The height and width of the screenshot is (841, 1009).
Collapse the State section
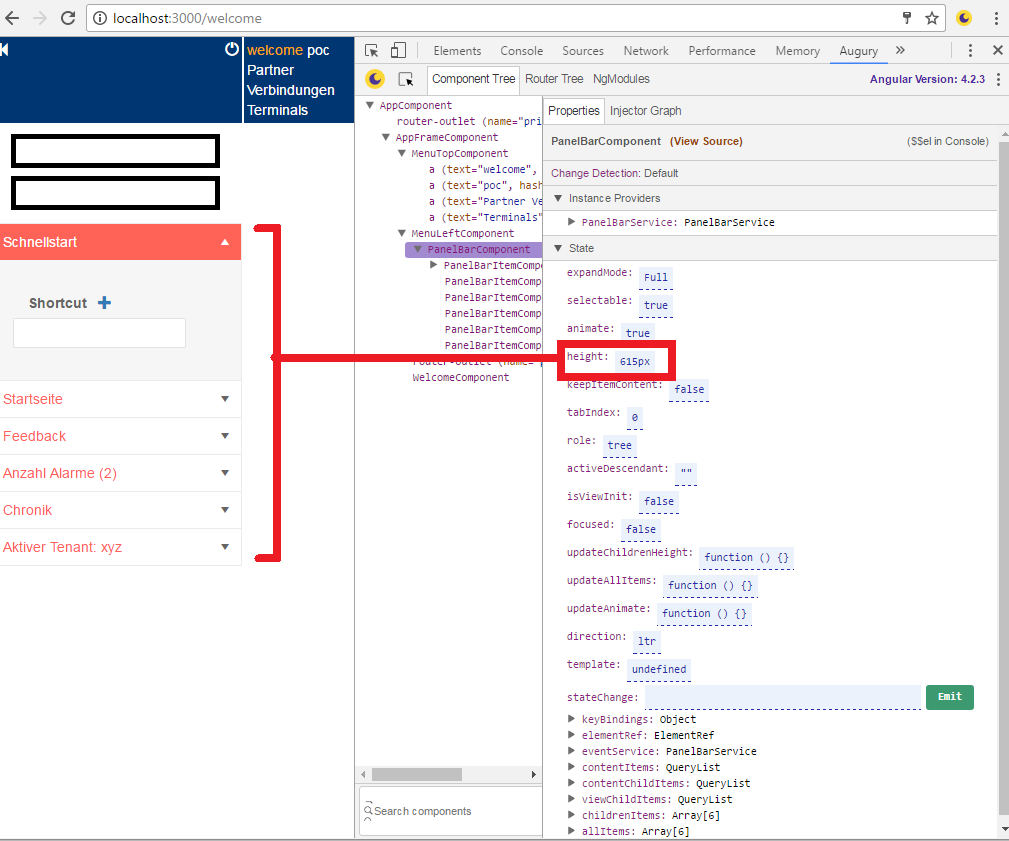[559, 248]
